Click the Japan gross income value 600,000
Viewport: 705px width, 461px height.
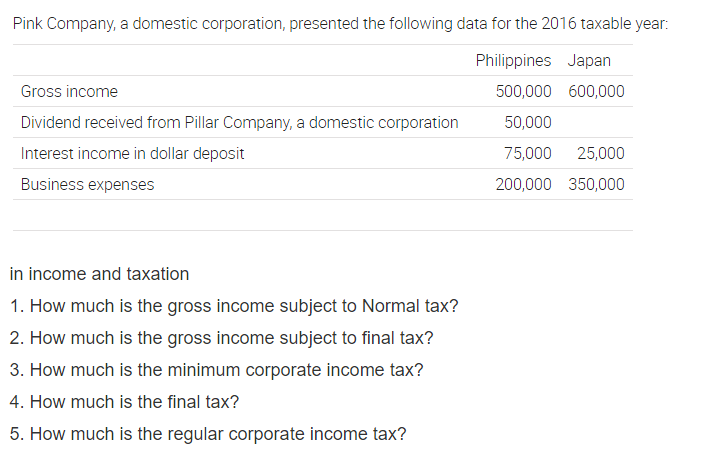tap(596, 92)
